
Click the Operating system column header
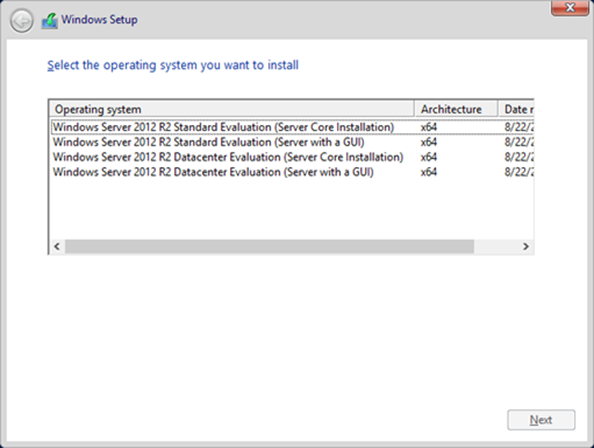click(232, 109)
